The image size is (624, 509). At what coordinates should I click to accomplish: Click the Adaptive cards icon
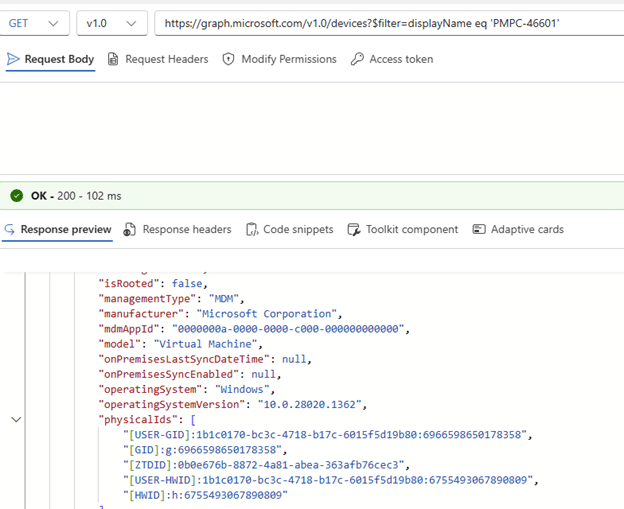479,230
